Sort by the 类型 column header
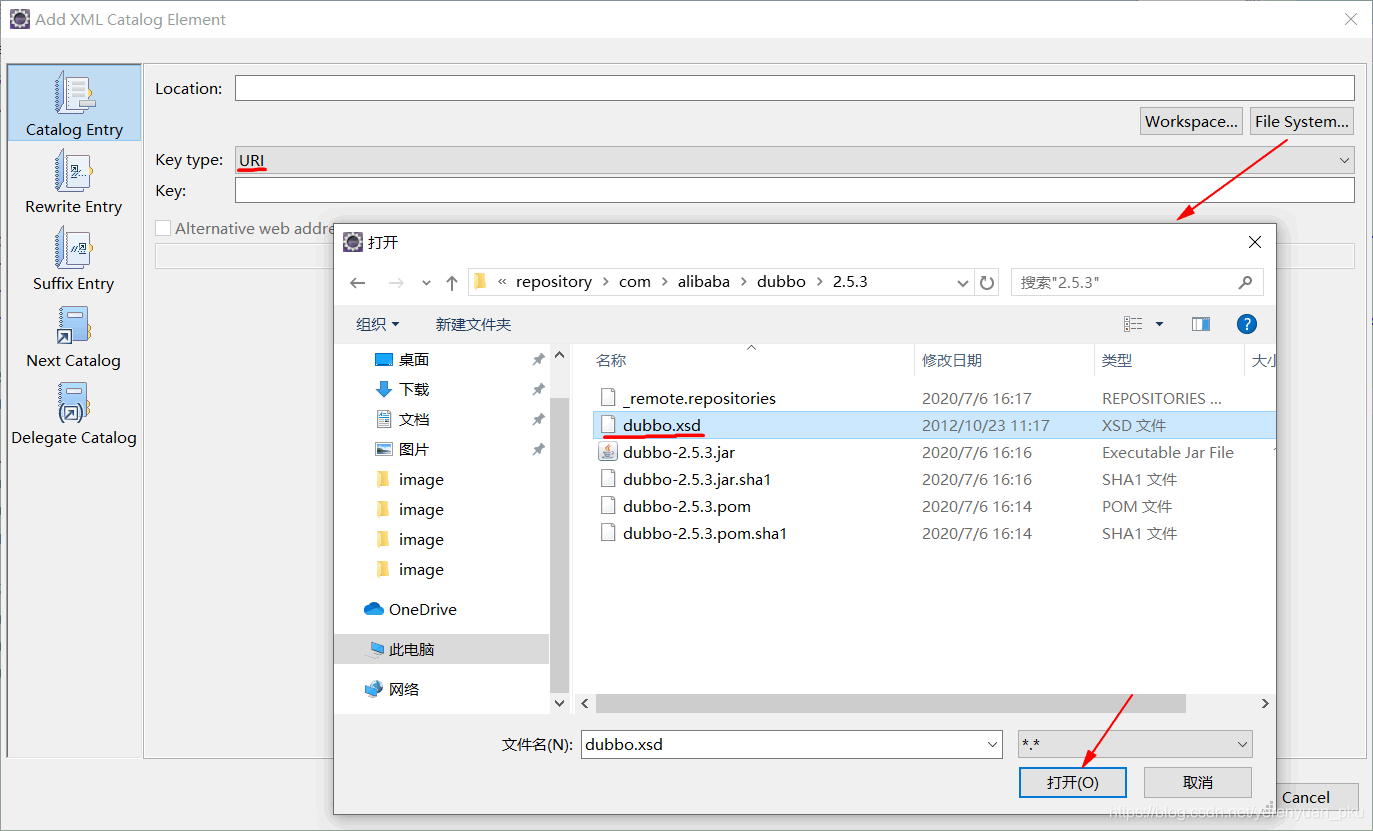The width and height of the screenshot is (1373, 831). [x=1117, y=360]
